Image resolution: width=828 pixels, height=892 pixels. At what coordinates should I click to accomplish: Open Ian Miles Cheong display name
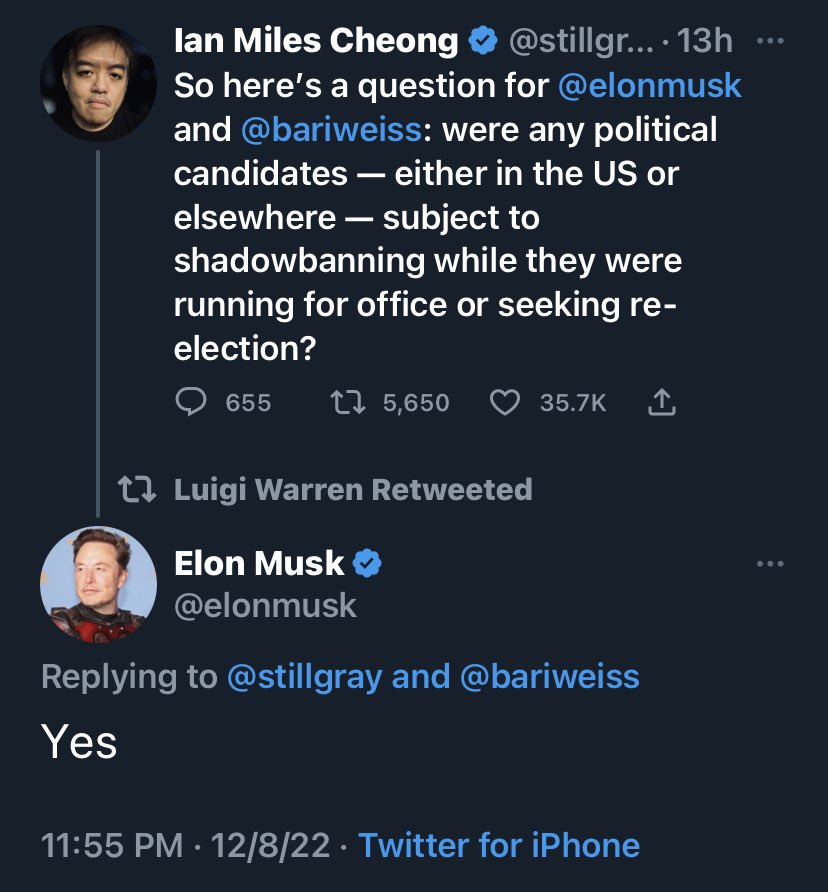(x=316, y=41)
